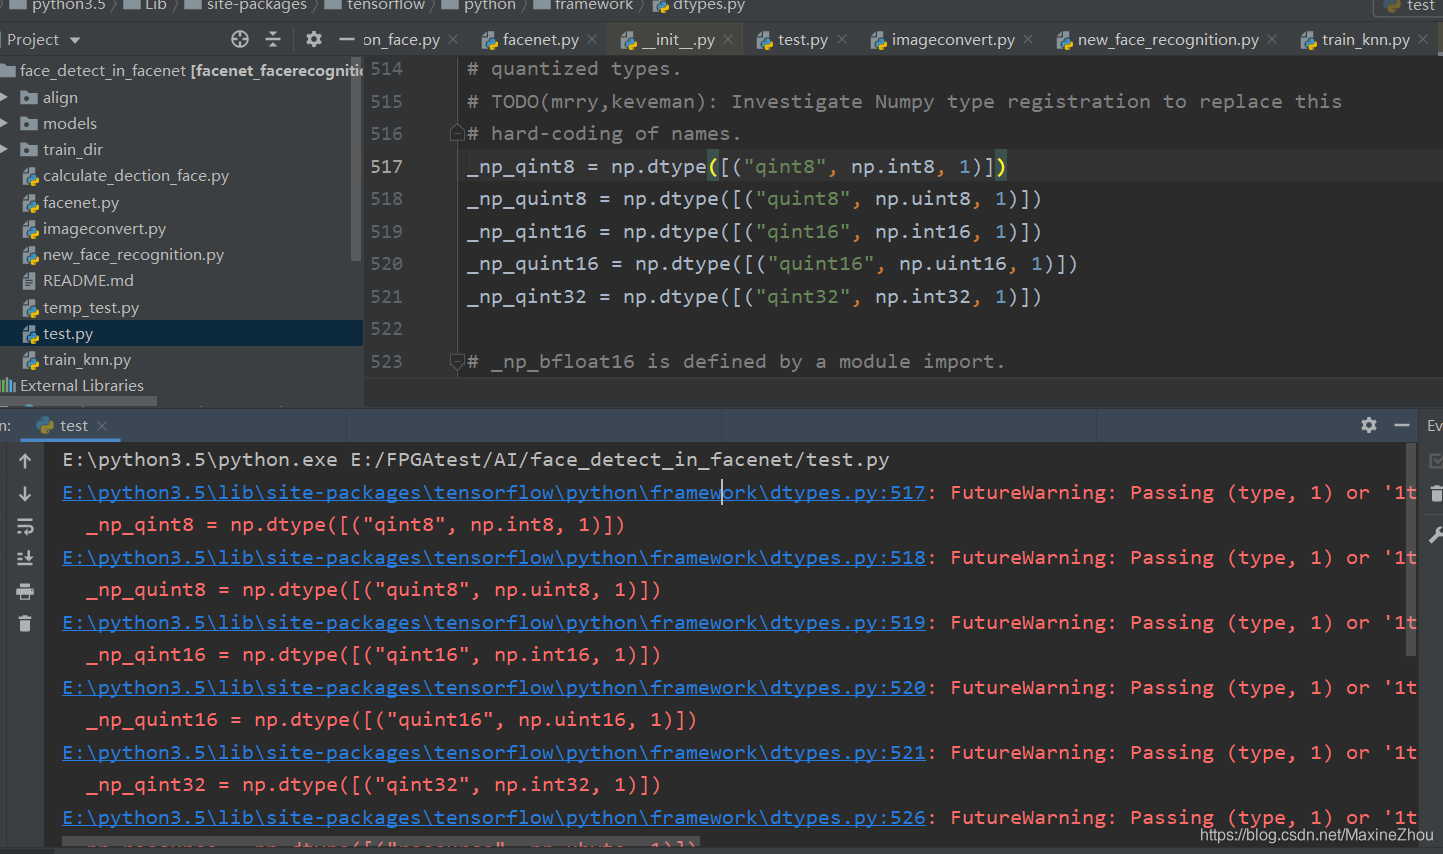
Task: Click scroll to end icon in console
Action: tap(25, 558)
